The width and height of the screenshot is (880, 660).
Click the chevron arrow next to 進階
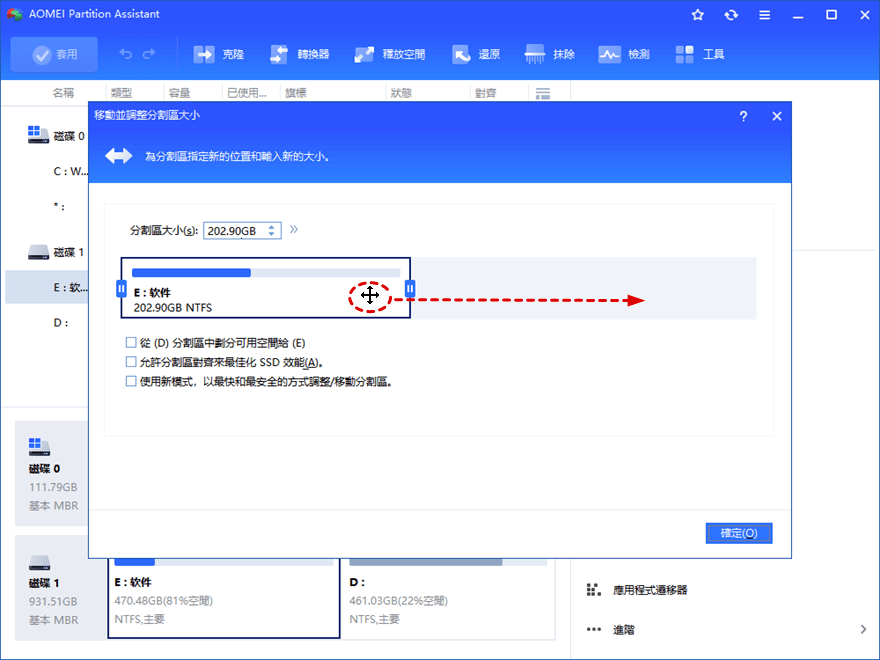[863, 629]
